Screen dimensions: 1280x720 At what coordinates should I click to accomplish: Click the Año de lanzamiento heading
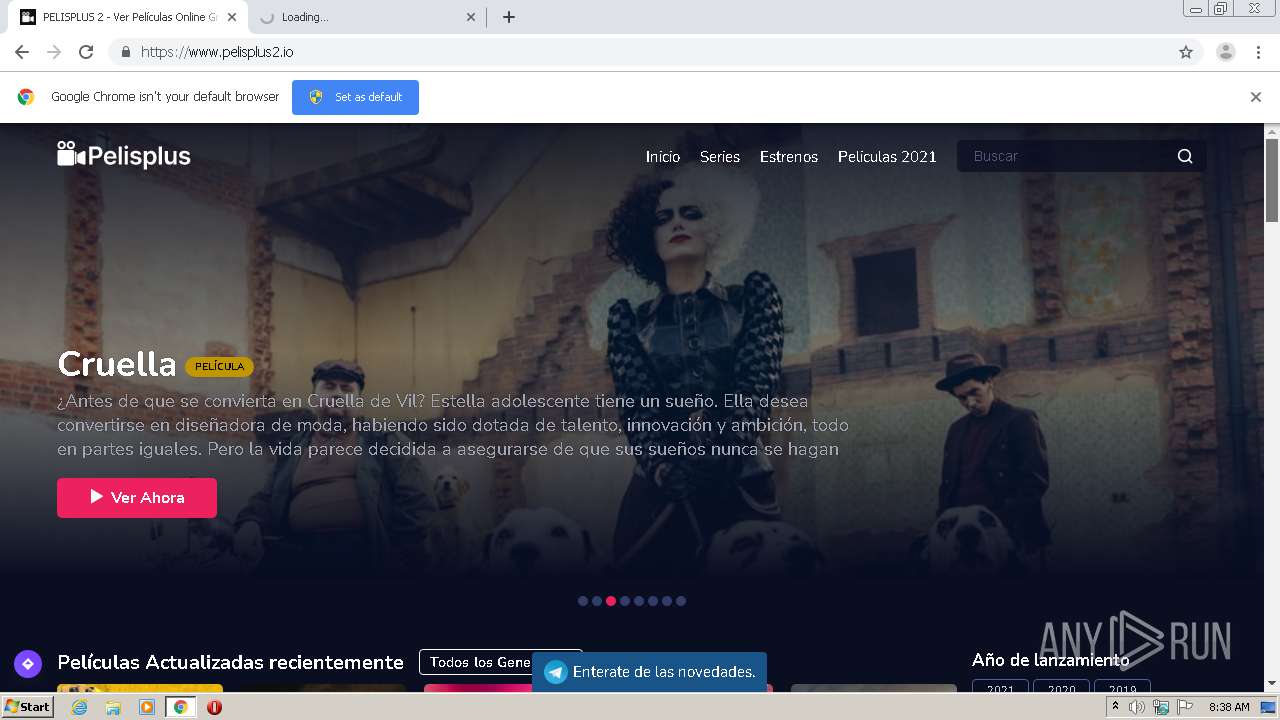1050,660
